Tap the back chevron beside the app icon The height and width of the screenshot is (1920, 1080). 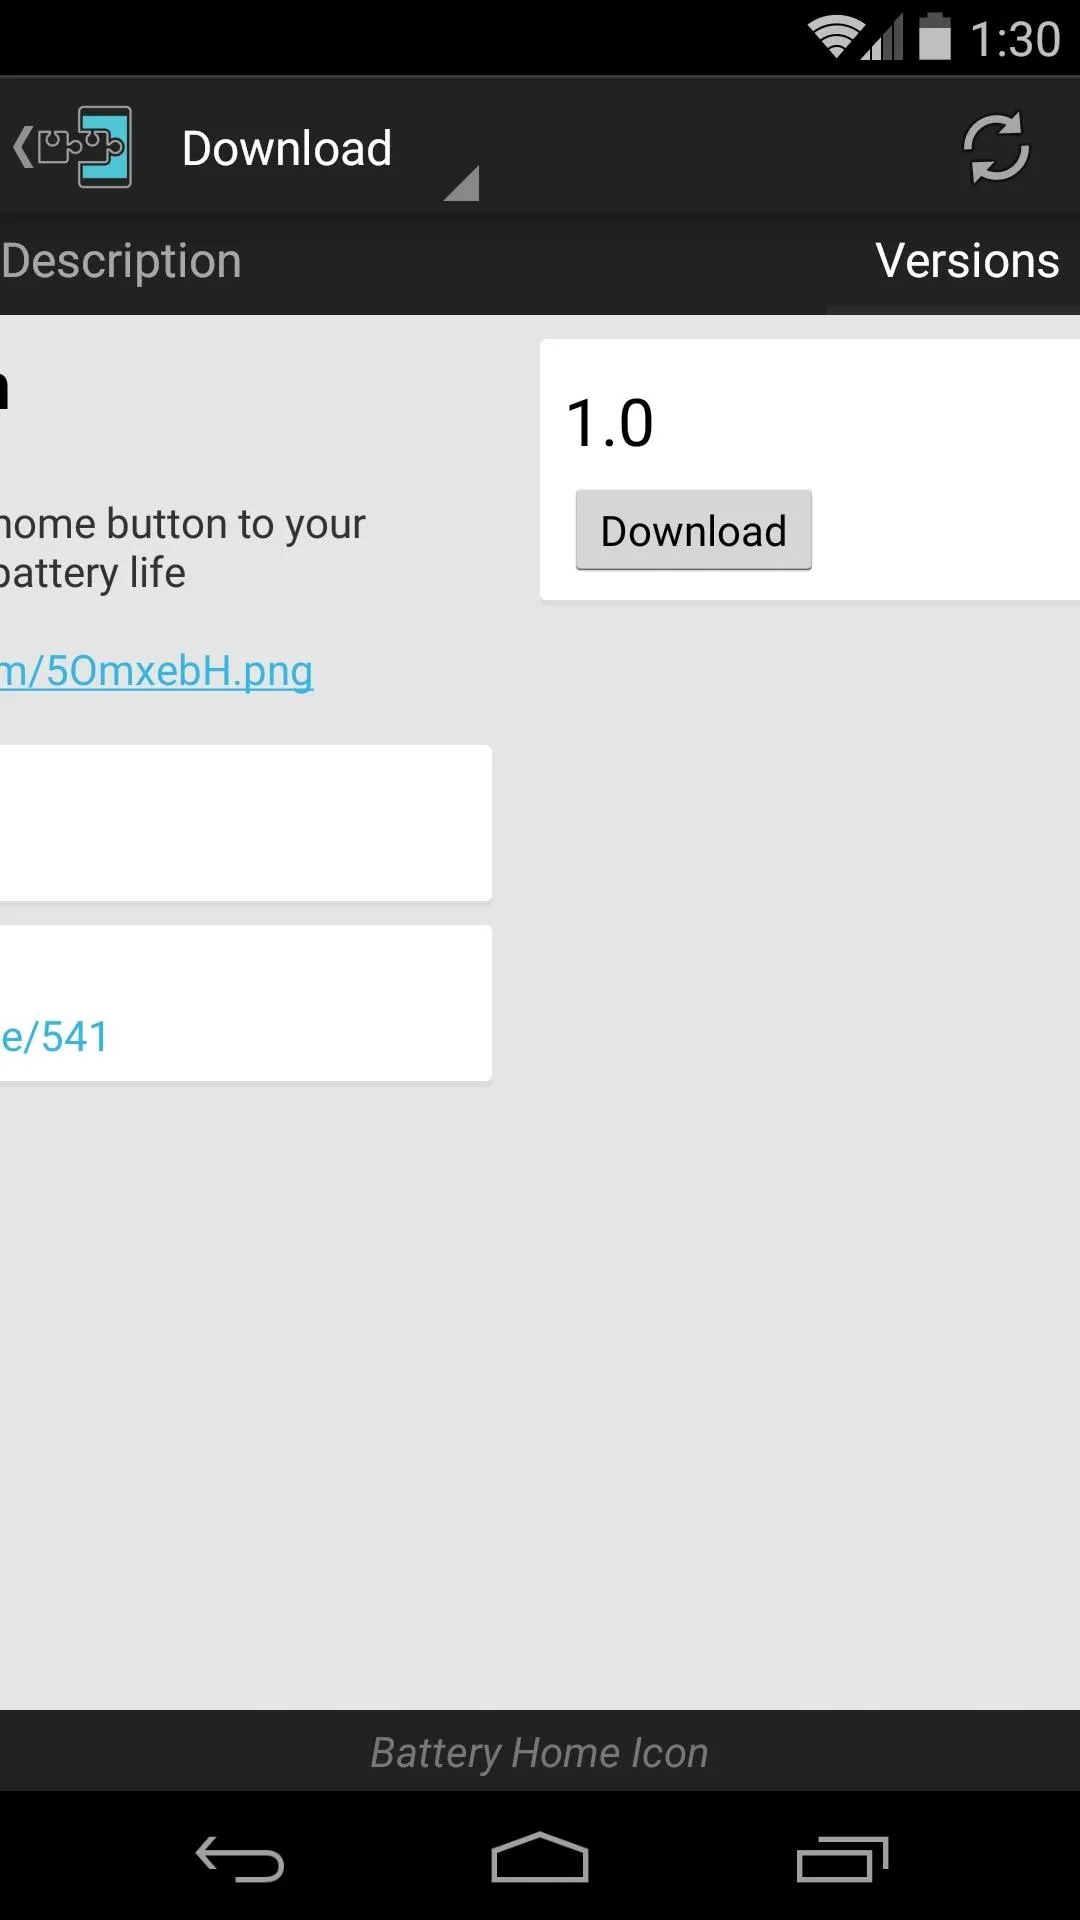(x=22, y=147)
